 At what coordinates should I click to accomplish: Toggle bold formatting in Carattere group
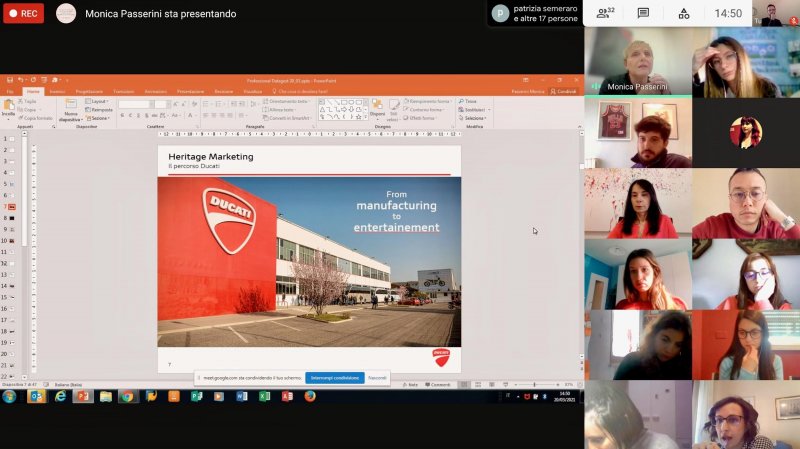(x=122, y=116)
